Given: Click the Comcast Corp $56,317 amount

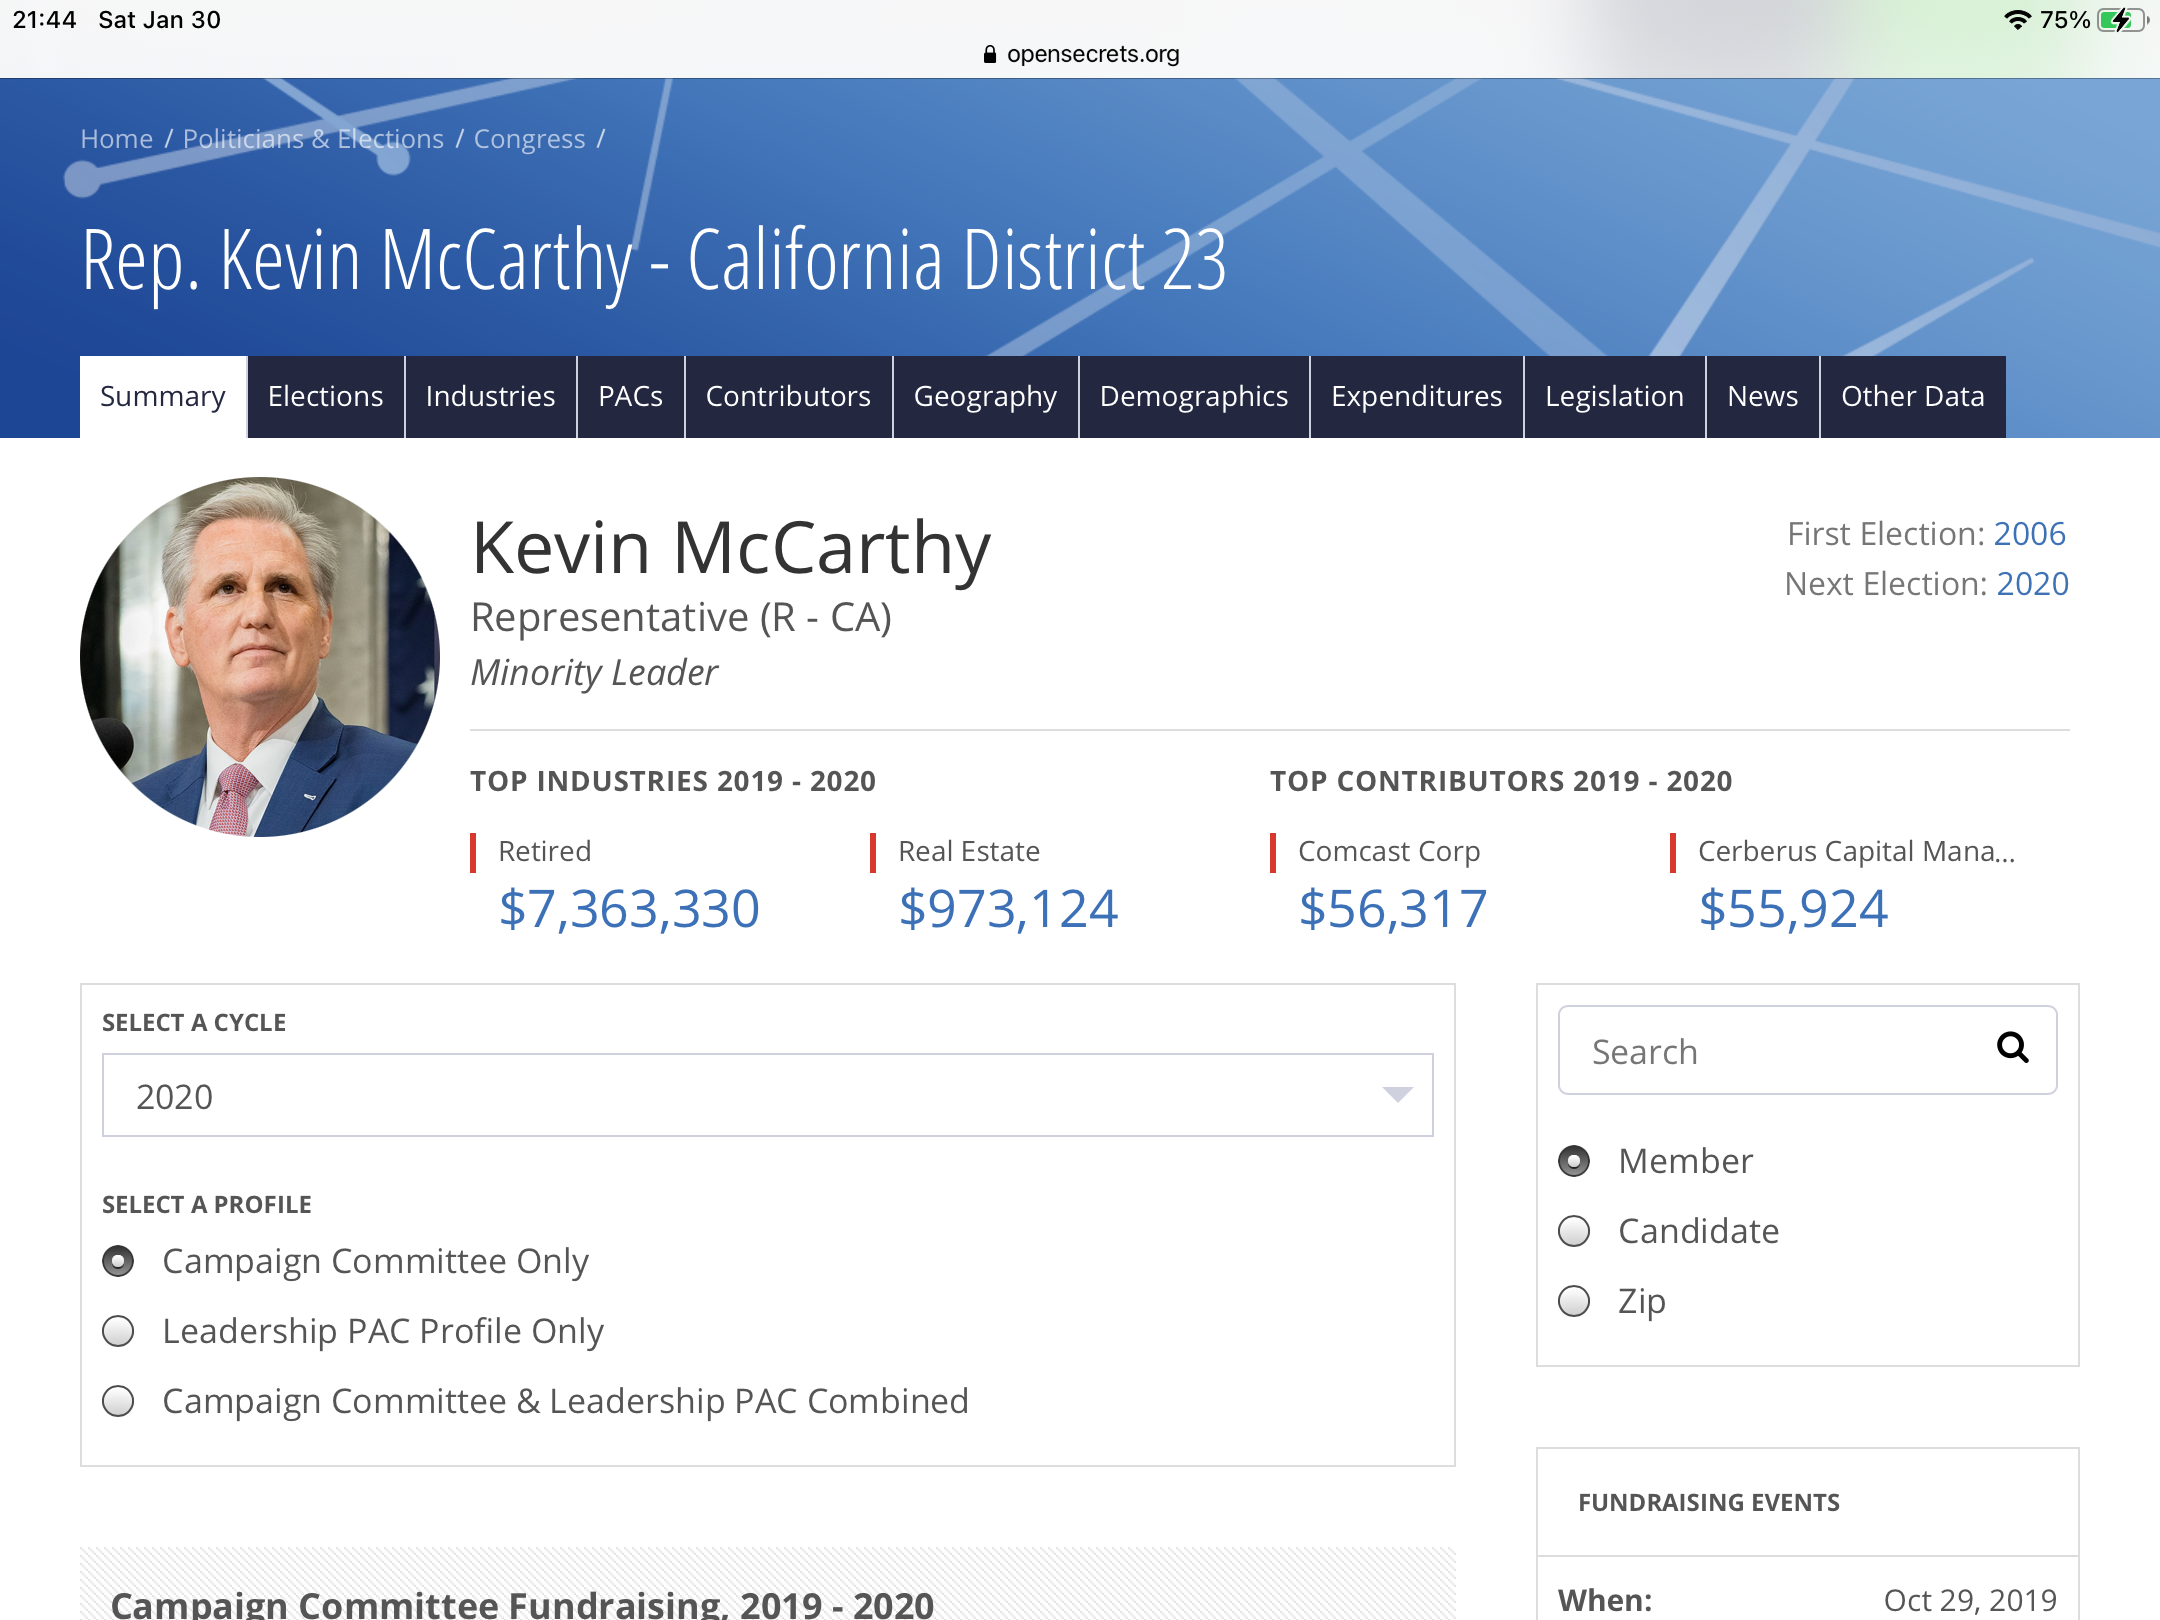Looking at the screenshot, I should pos(1393,910).
